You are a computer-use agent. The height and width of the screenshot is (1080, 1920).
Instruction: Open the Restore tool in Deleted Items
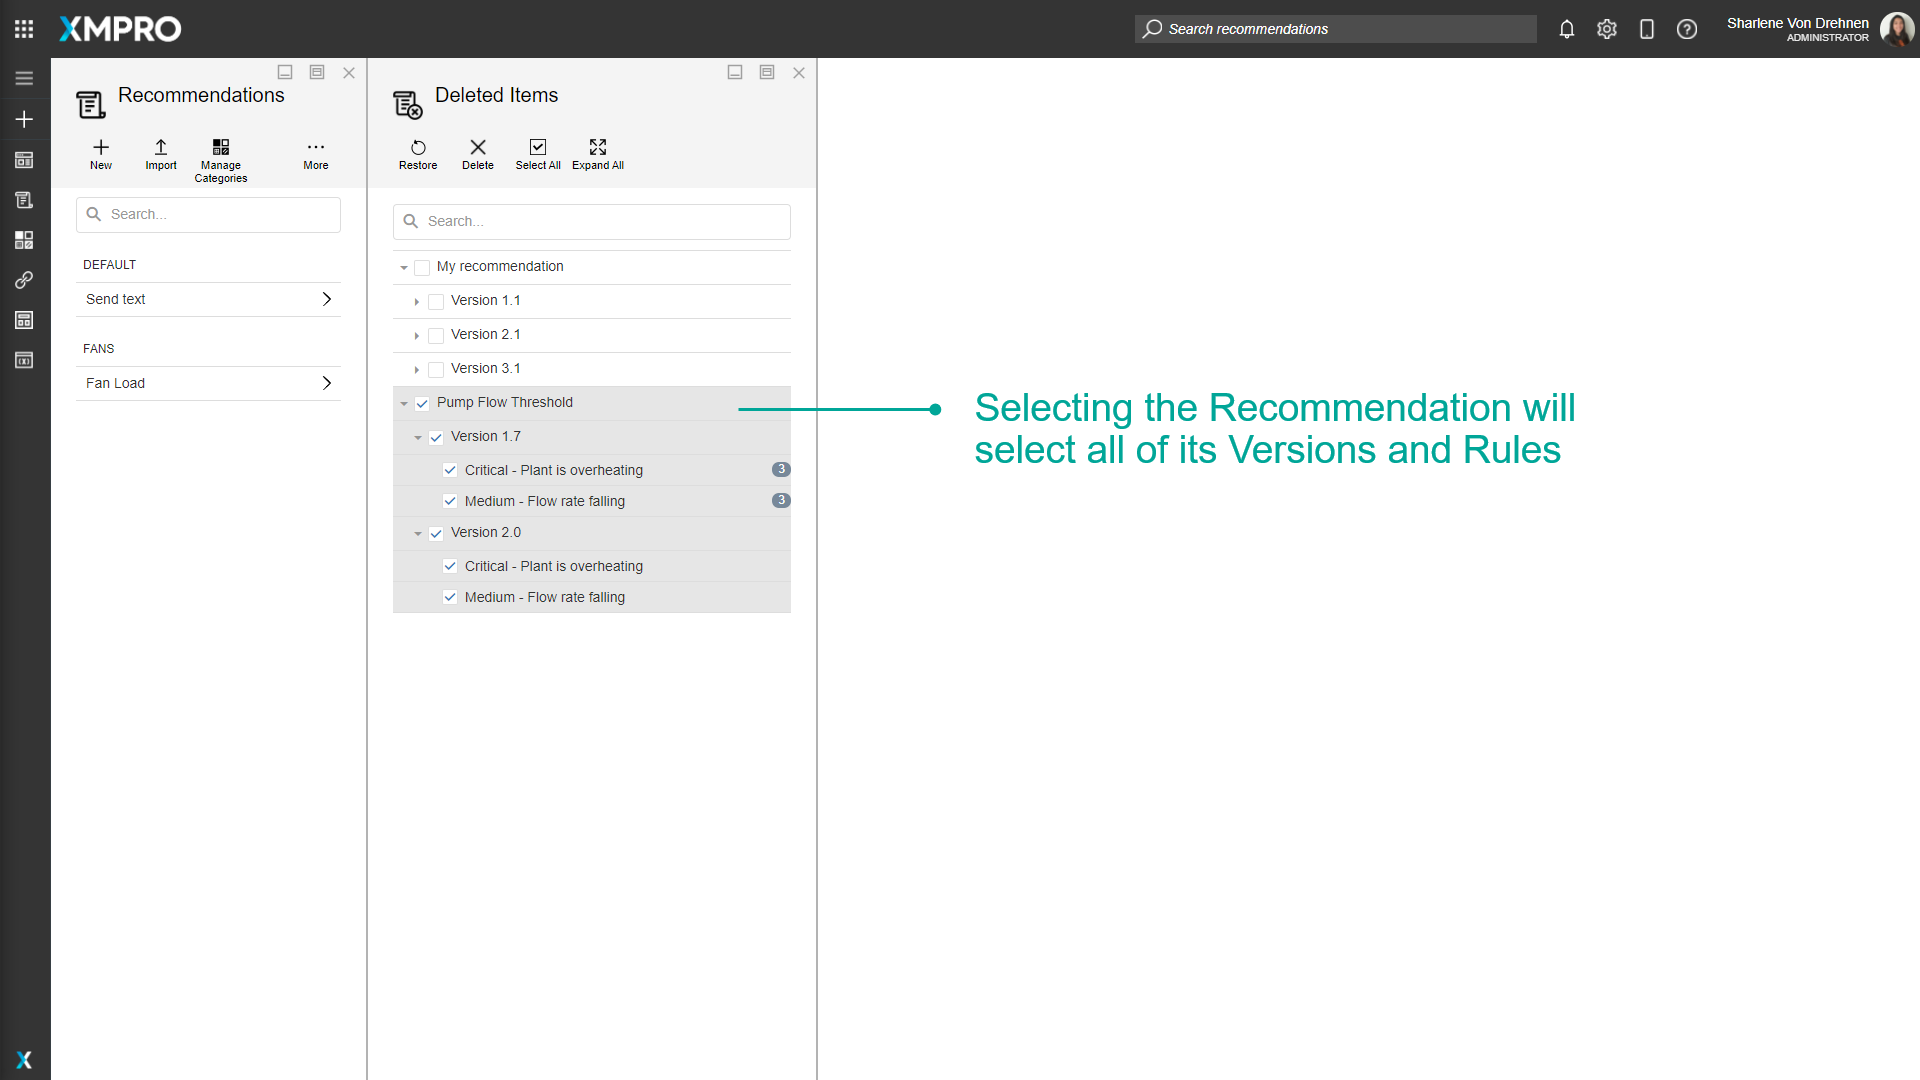coord(417,154)
